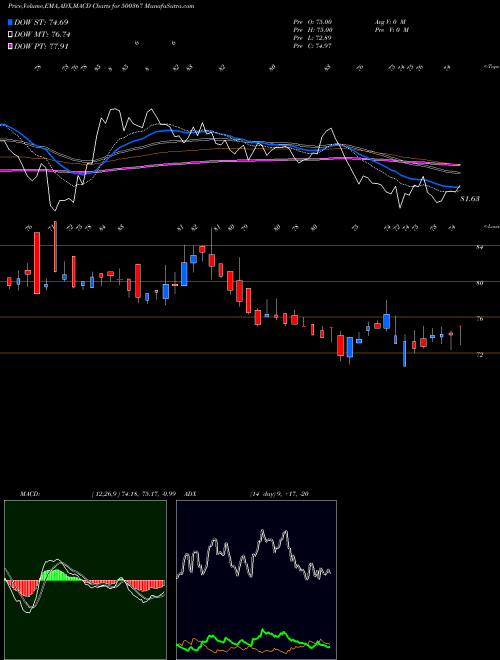Click the ADX '(14 day)' values text
The height and width of the screenshot is (660, 500).
(x=279, y=494)
